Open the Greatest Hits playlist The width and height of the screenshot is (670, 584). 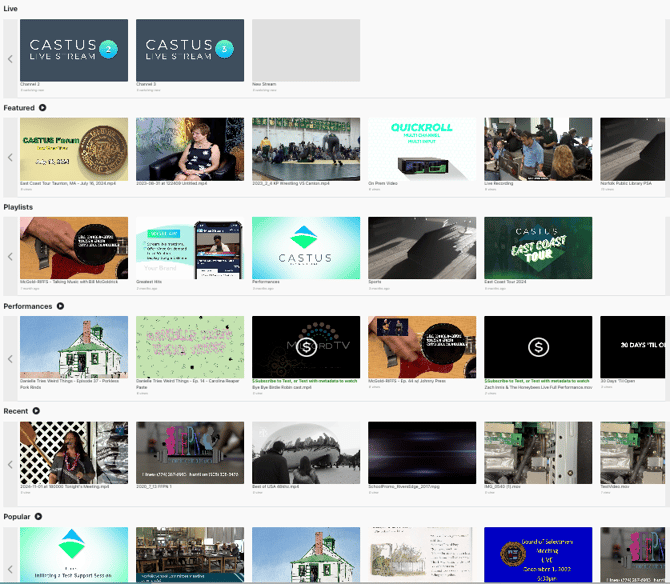[x=190, y=248]
